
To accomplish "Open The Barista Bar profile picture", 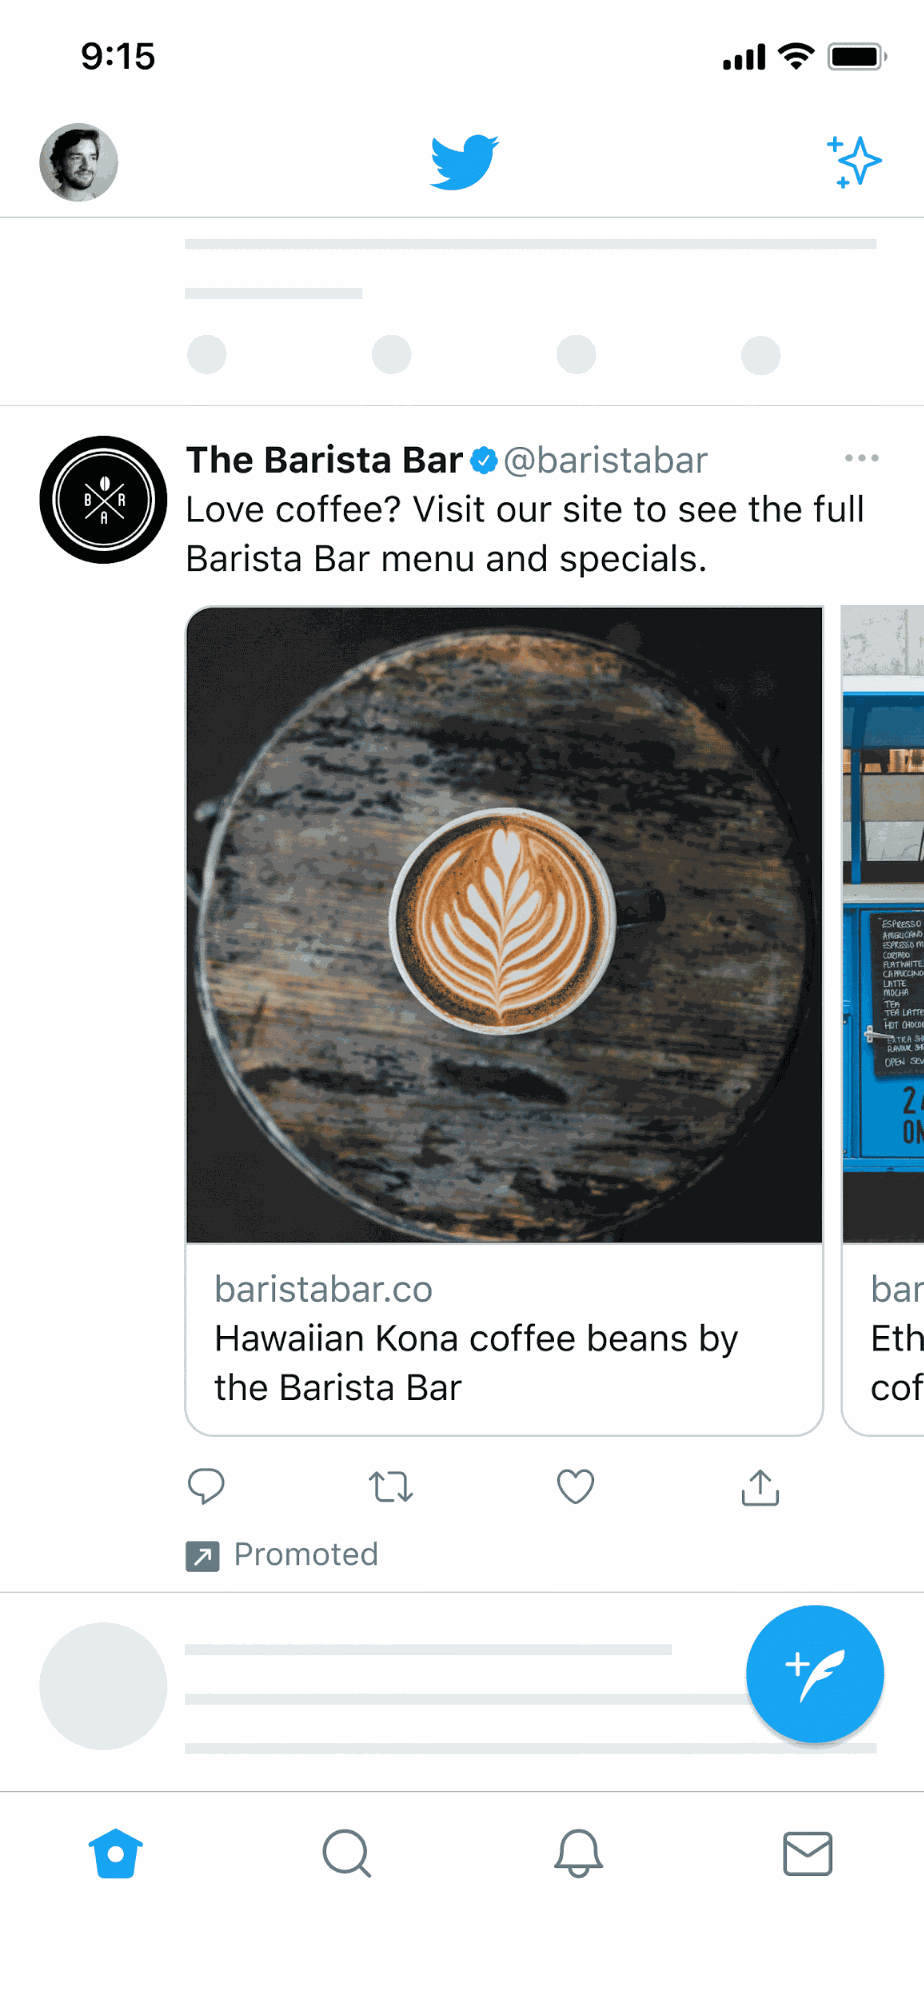I will coord(103,500).
